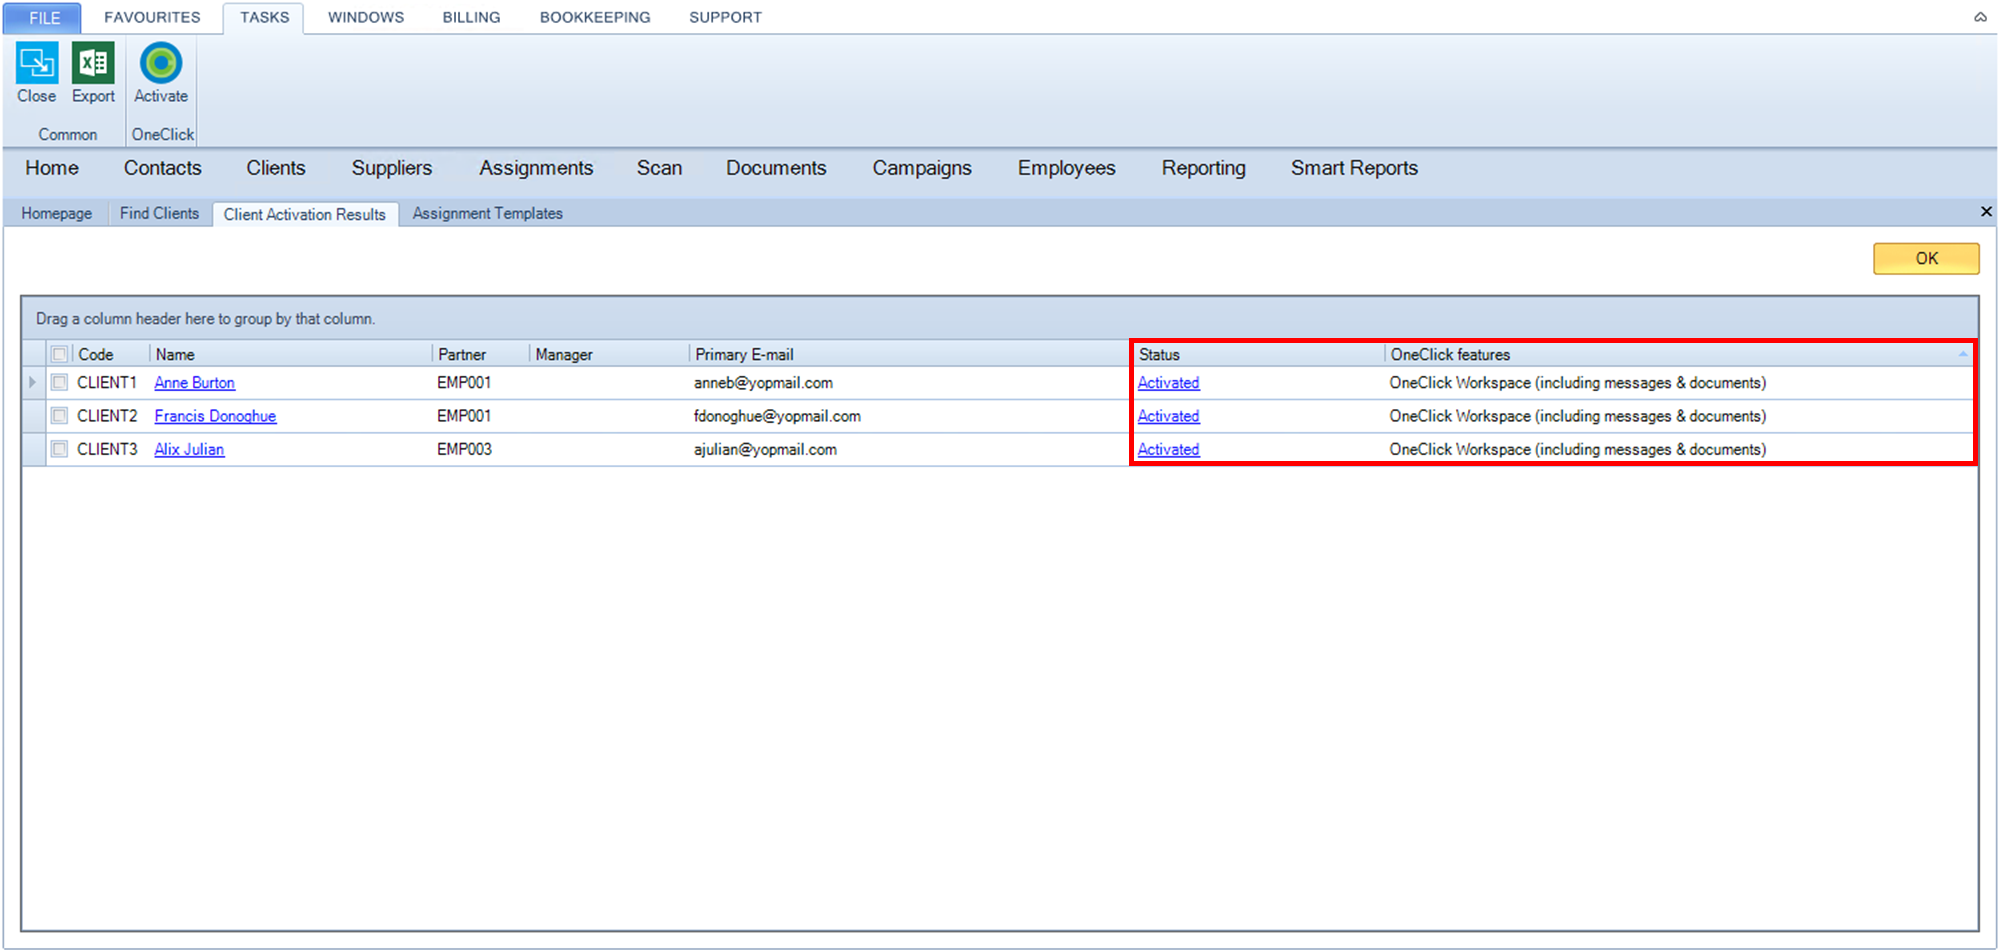Open the Scan section
2000x951 pixels.
pyautogui.click(x=659, y=168)
